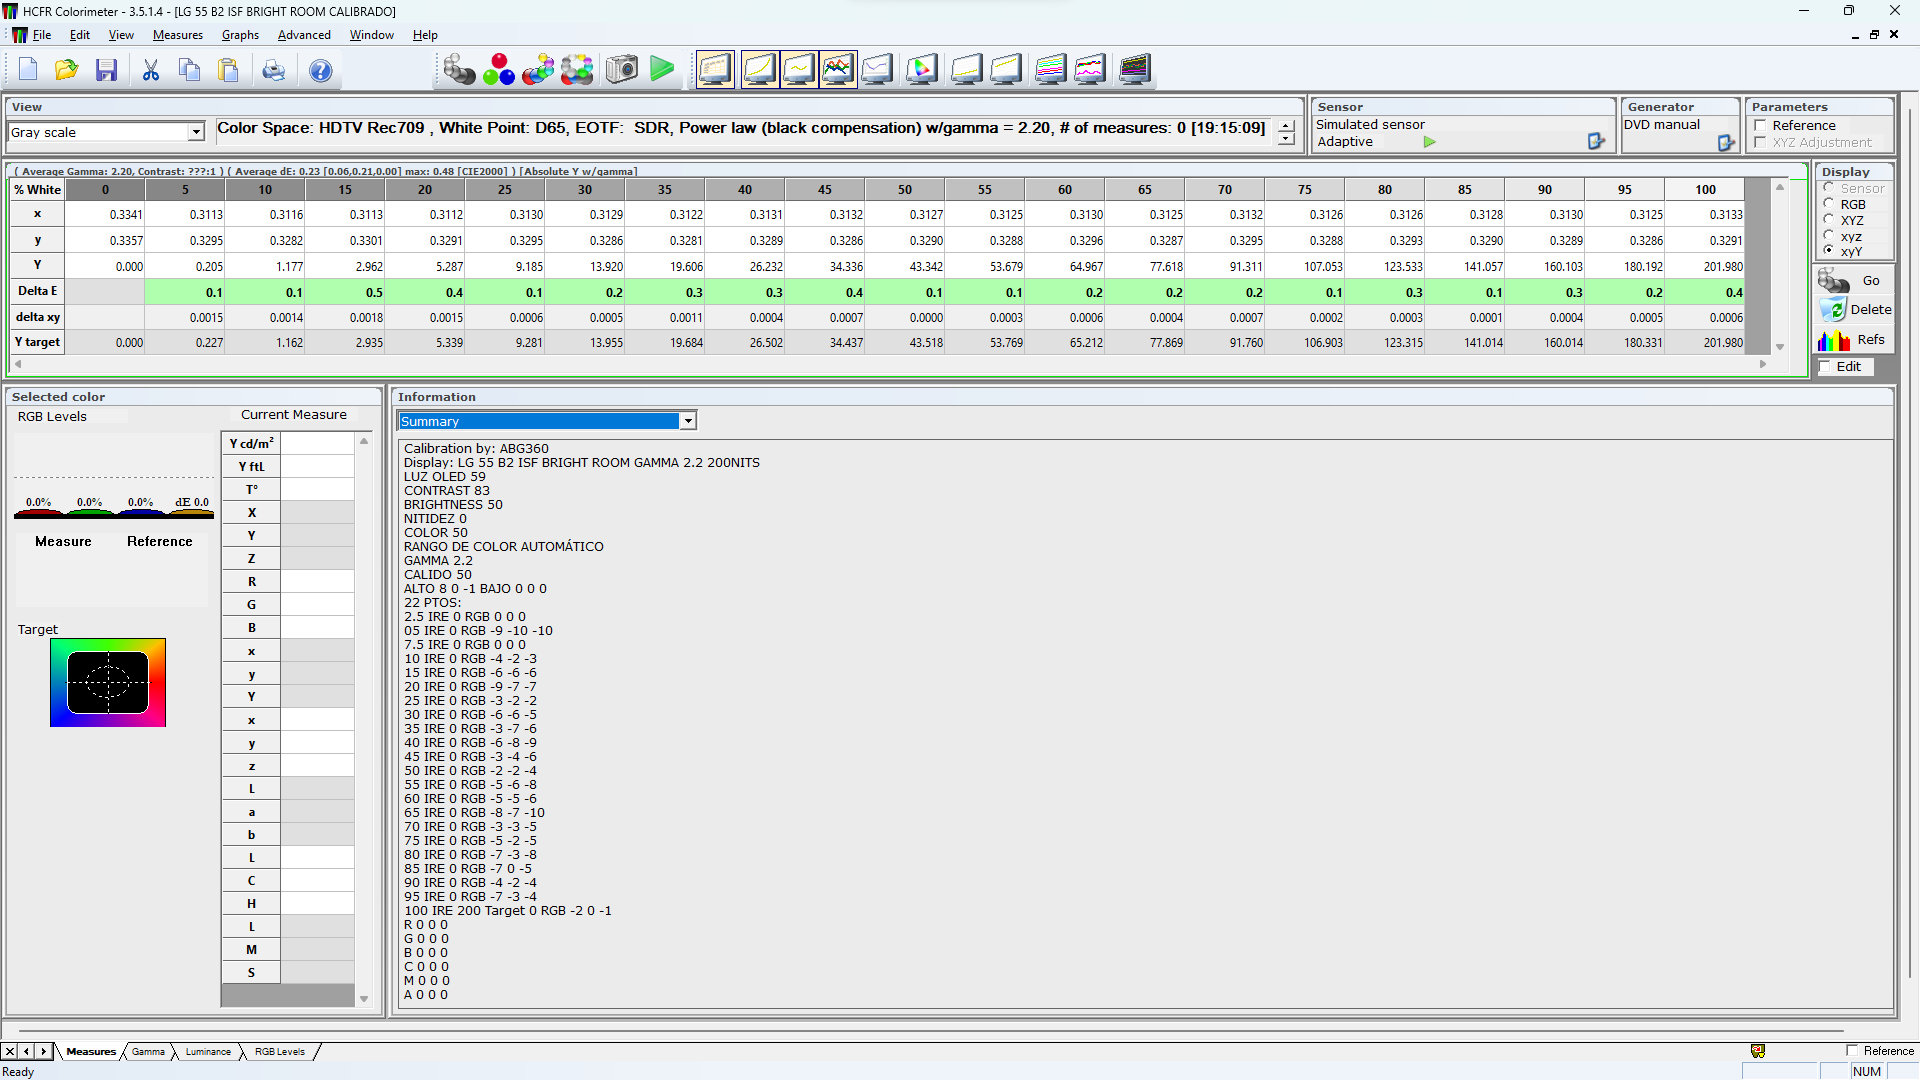Viewport: 1920px width, 1080px height.
Task: Capture a free measure with the camera icon
Action: click(x=621, y=70)
